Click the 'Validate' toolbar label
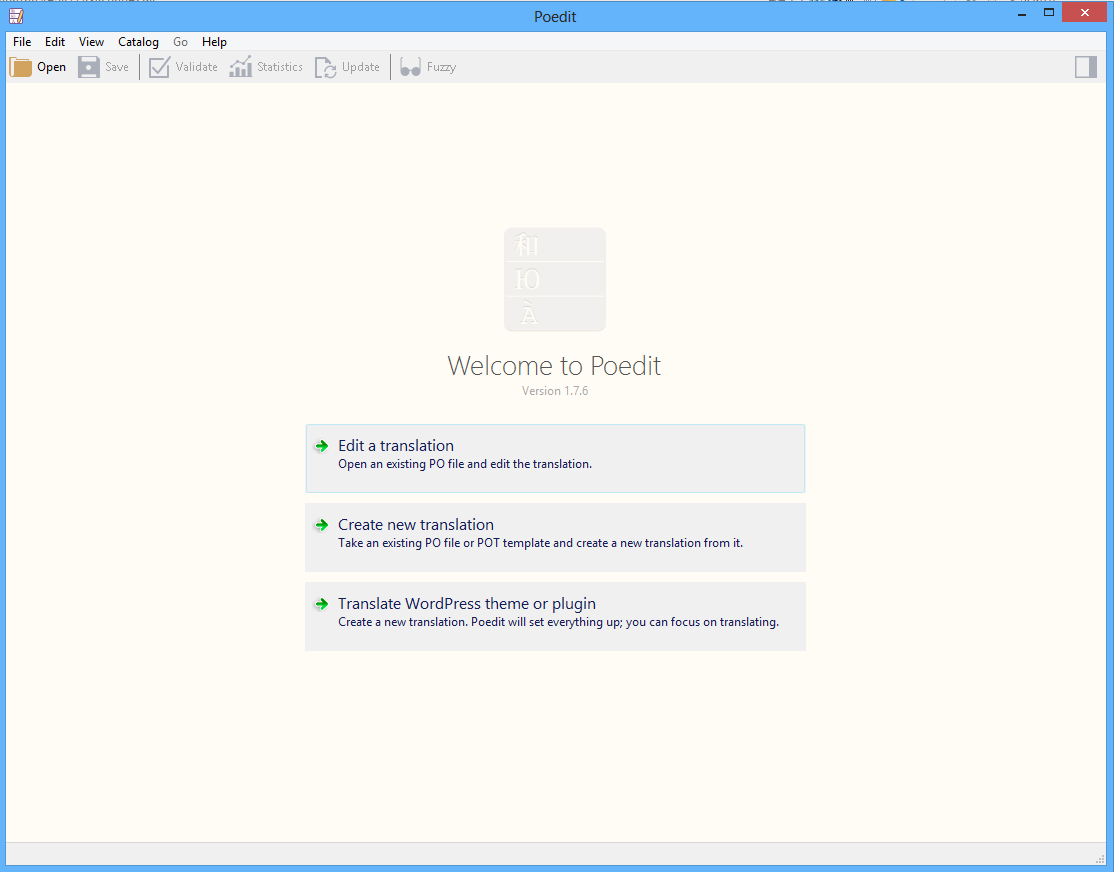The height and width of the screenshot is (872, 1114). coord(197,67)
